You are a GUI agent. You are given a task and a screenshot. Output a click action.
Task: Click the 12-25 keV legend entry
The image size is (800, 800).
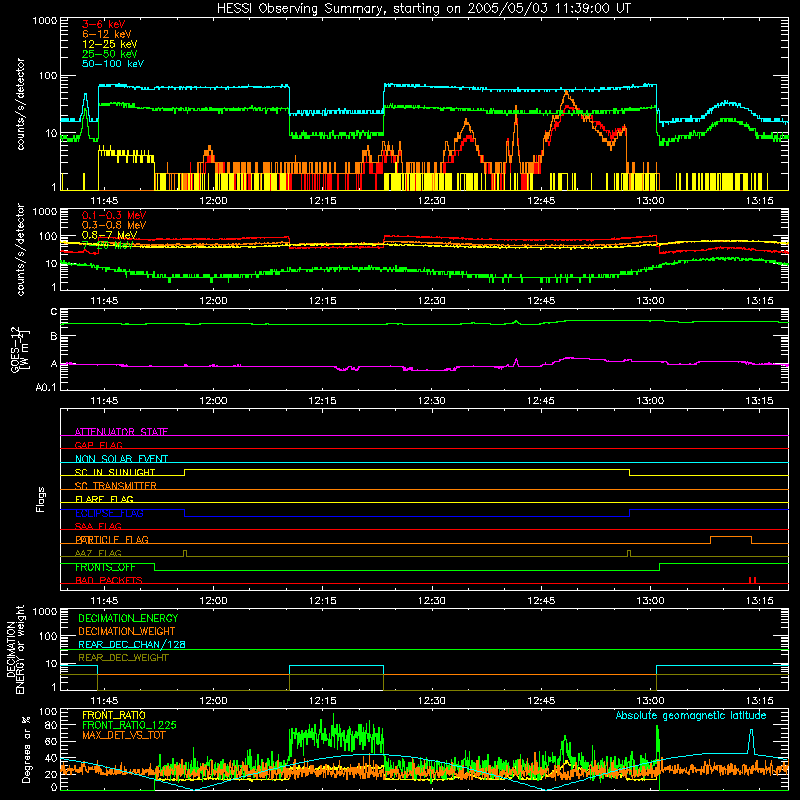point(110,44)
